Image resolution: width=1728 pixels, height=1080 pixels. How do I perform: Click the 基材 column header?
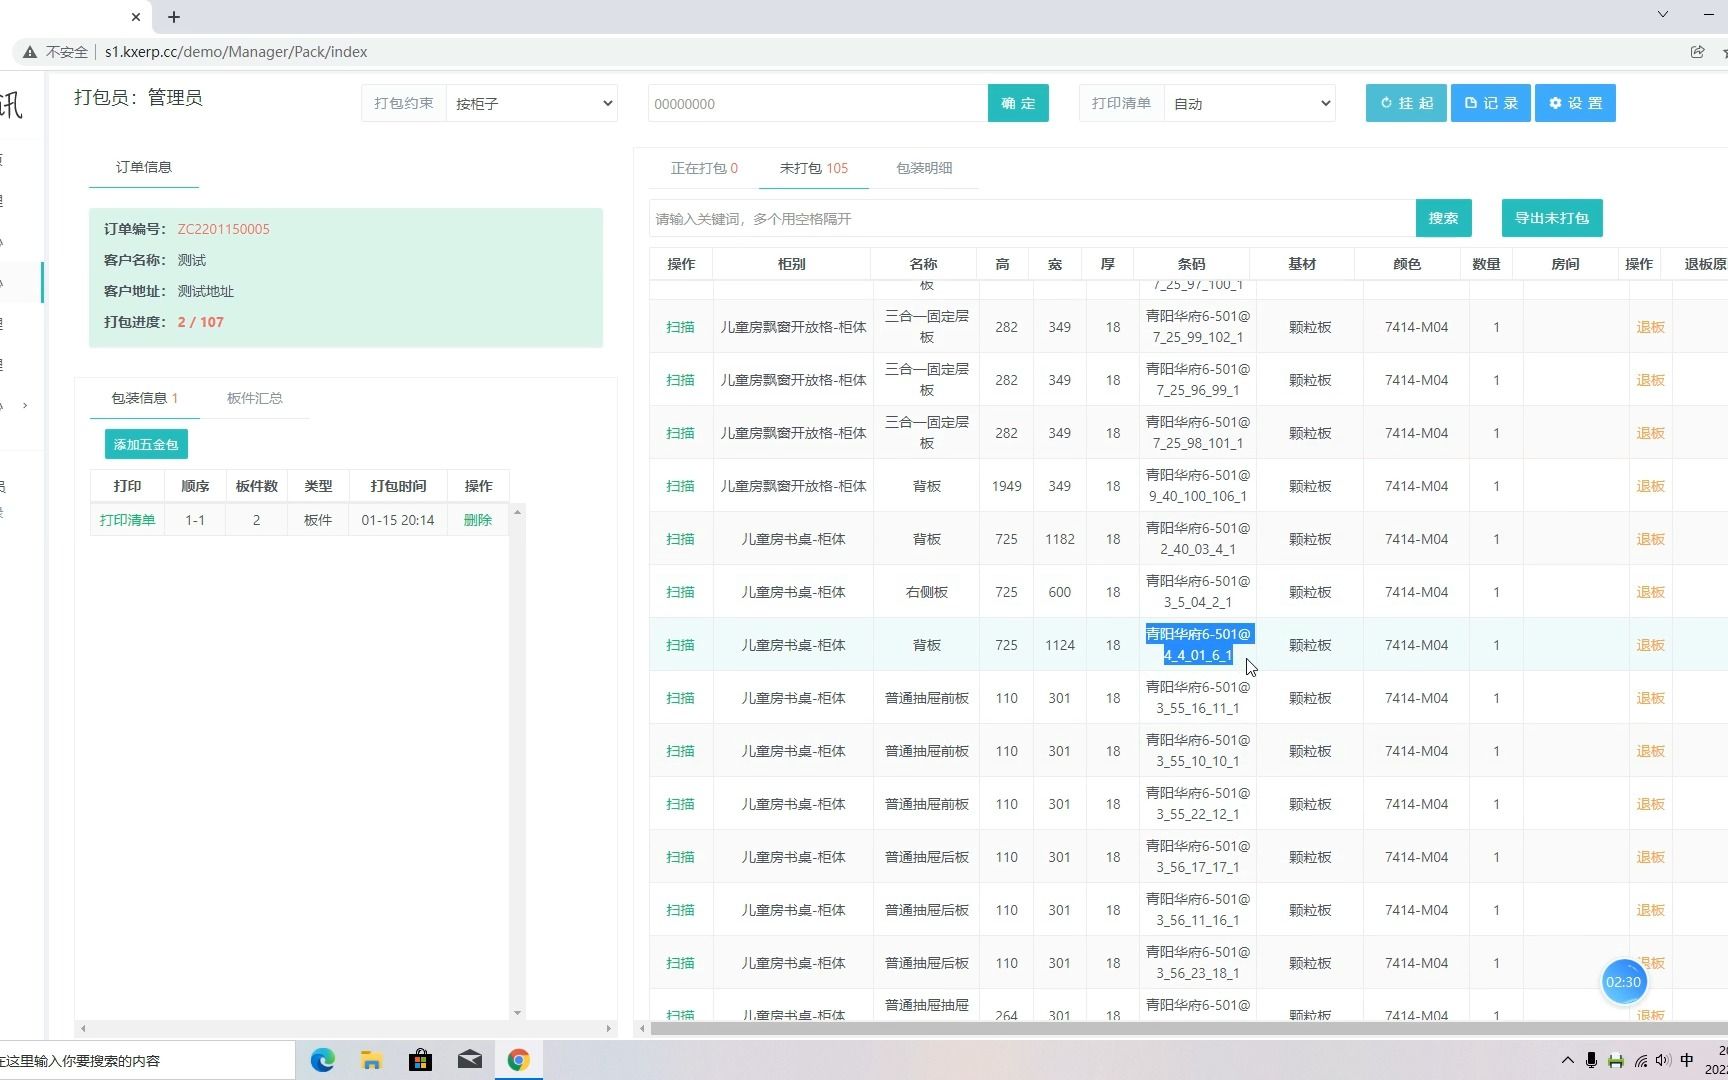click(1302, 264)
